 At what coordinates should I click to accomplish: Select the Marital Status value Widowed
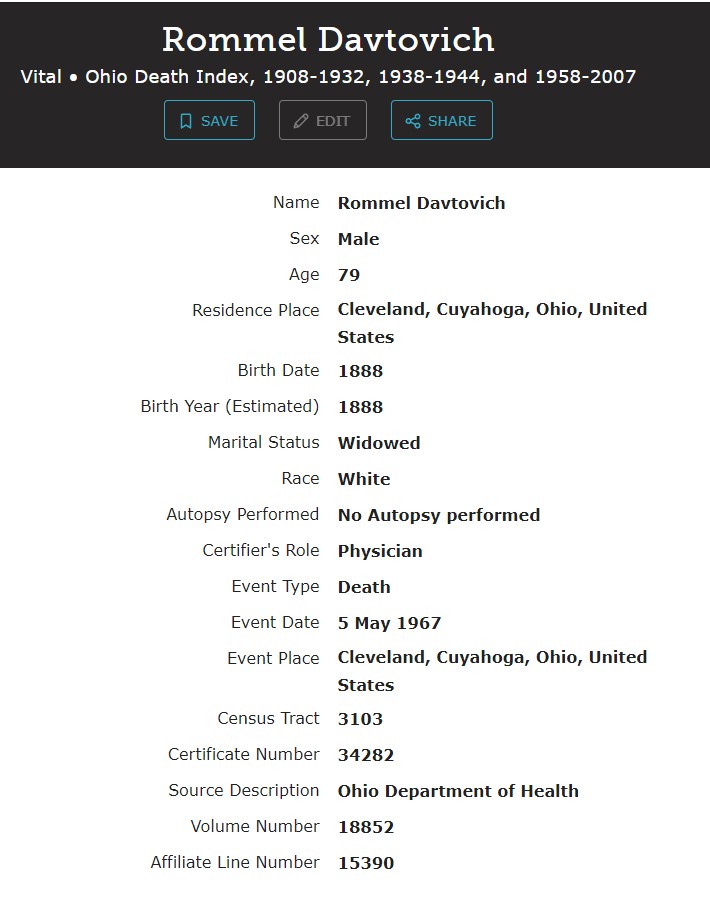tap(379, 443)
